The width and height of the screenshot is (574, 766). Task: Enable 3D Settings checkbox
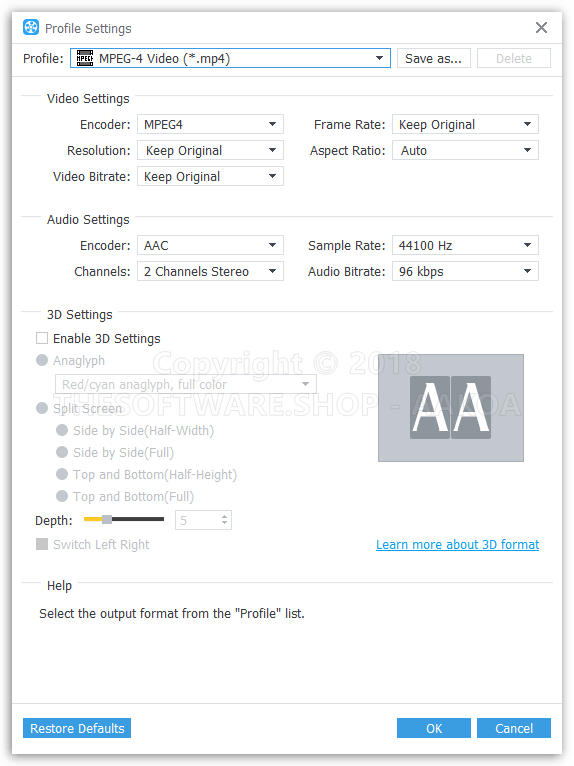coord(42,338)
